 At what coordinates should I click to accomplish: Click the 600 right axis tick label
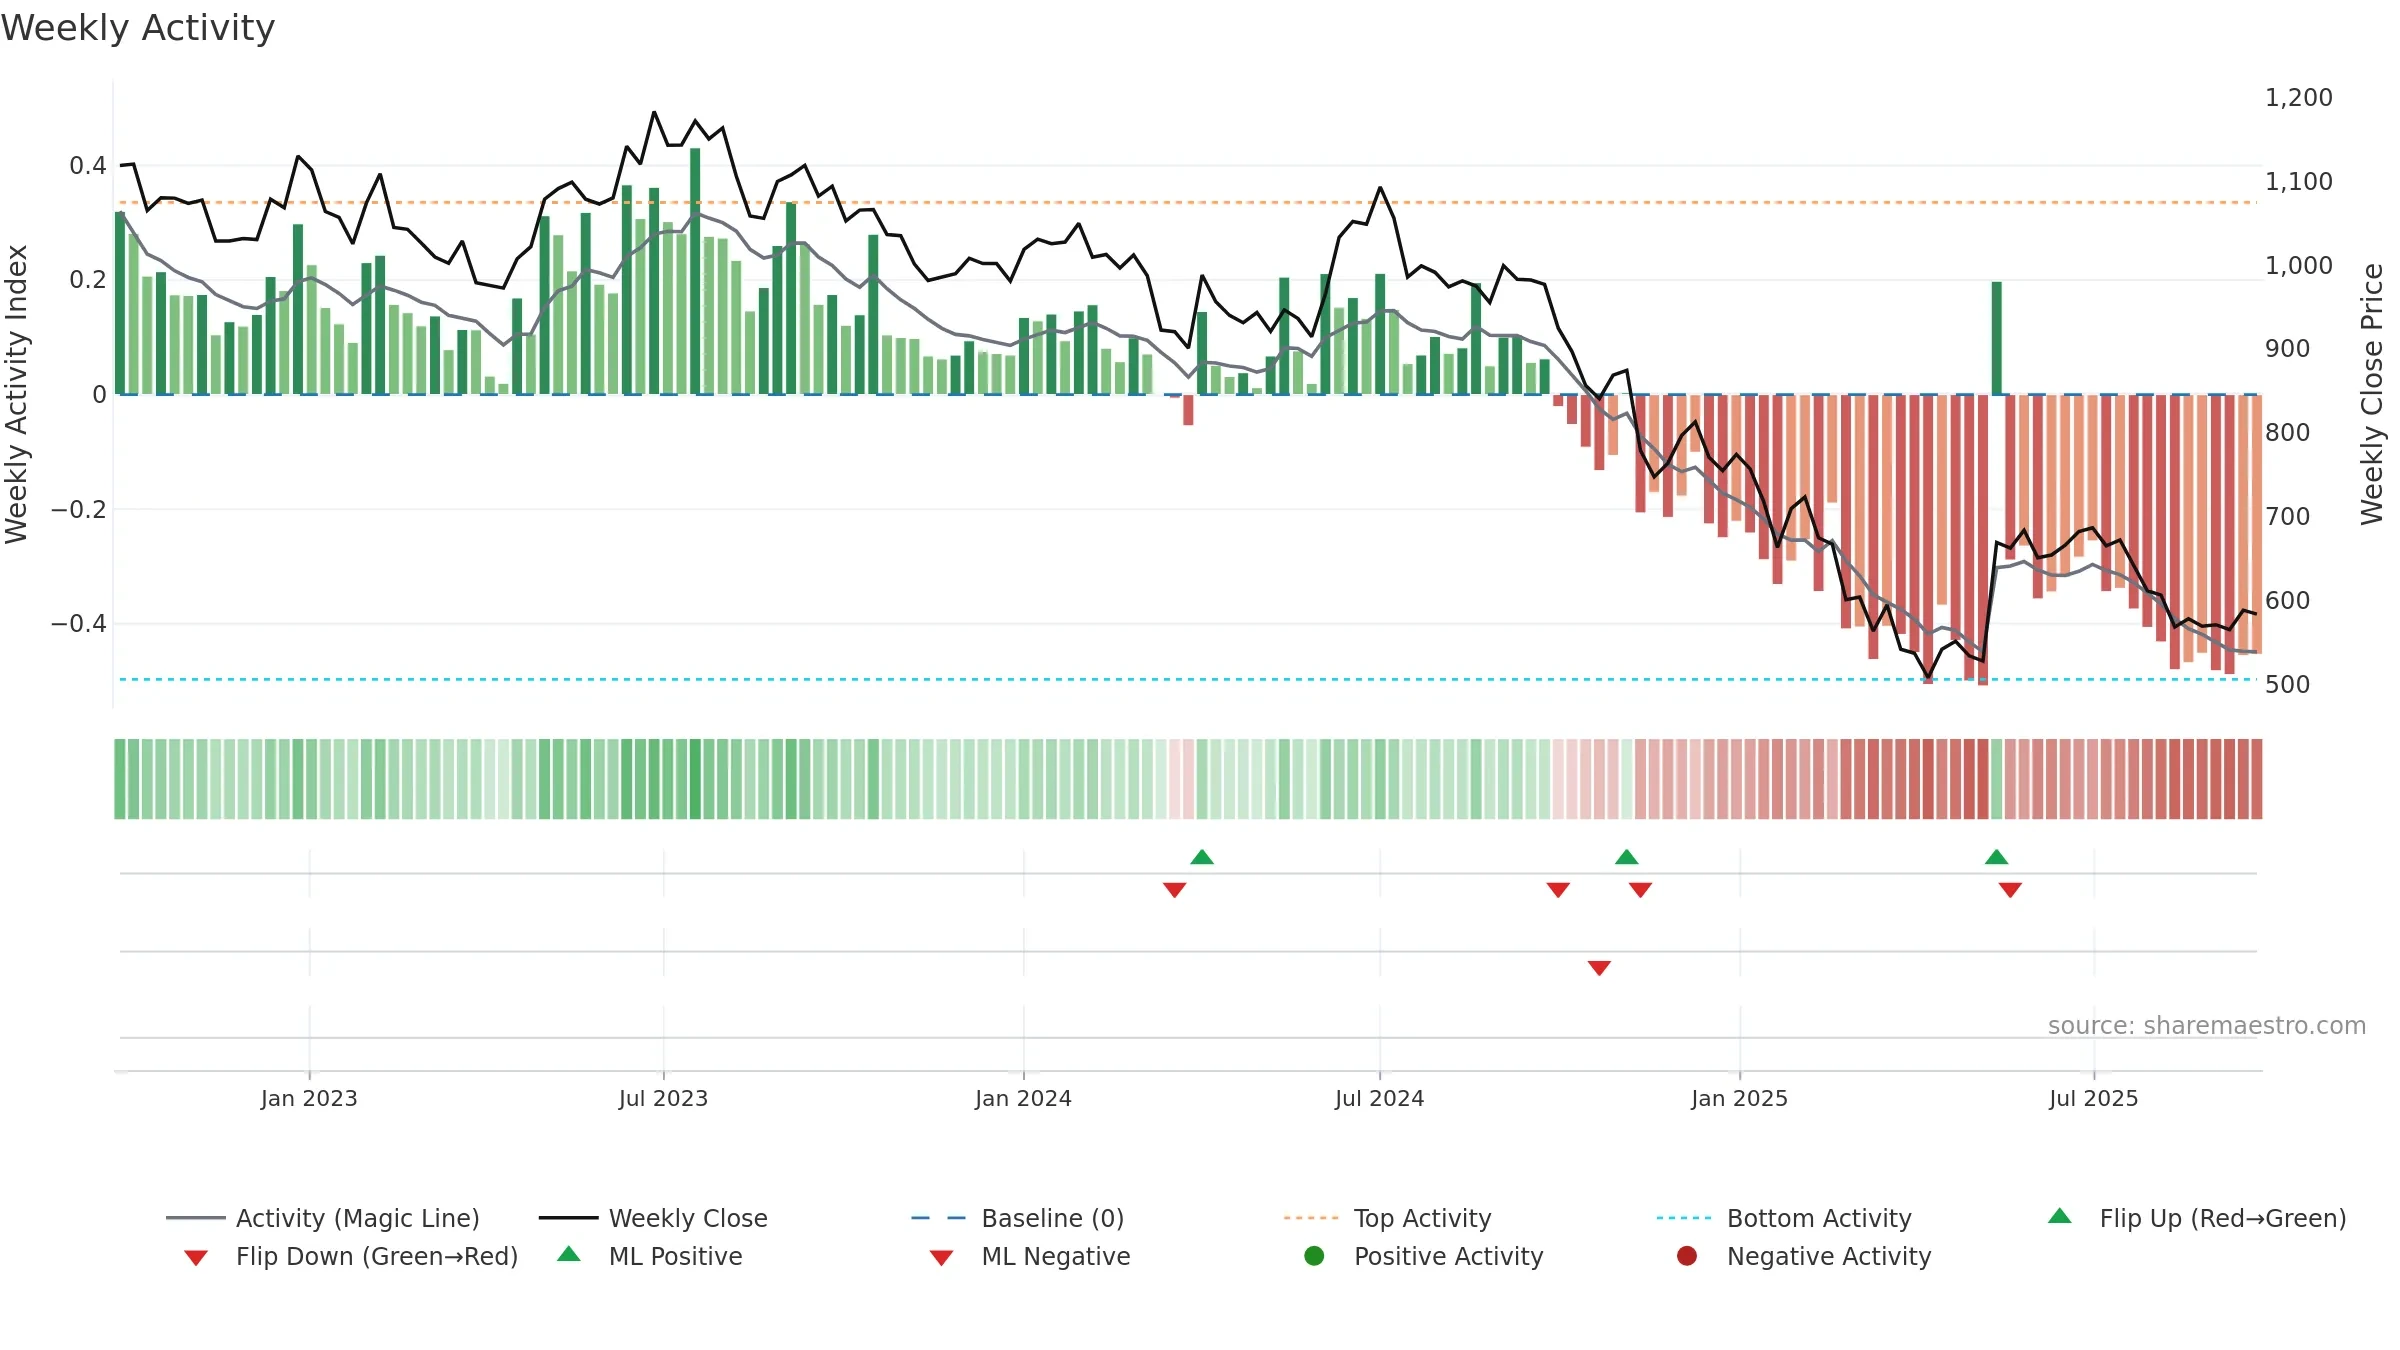2287,601
